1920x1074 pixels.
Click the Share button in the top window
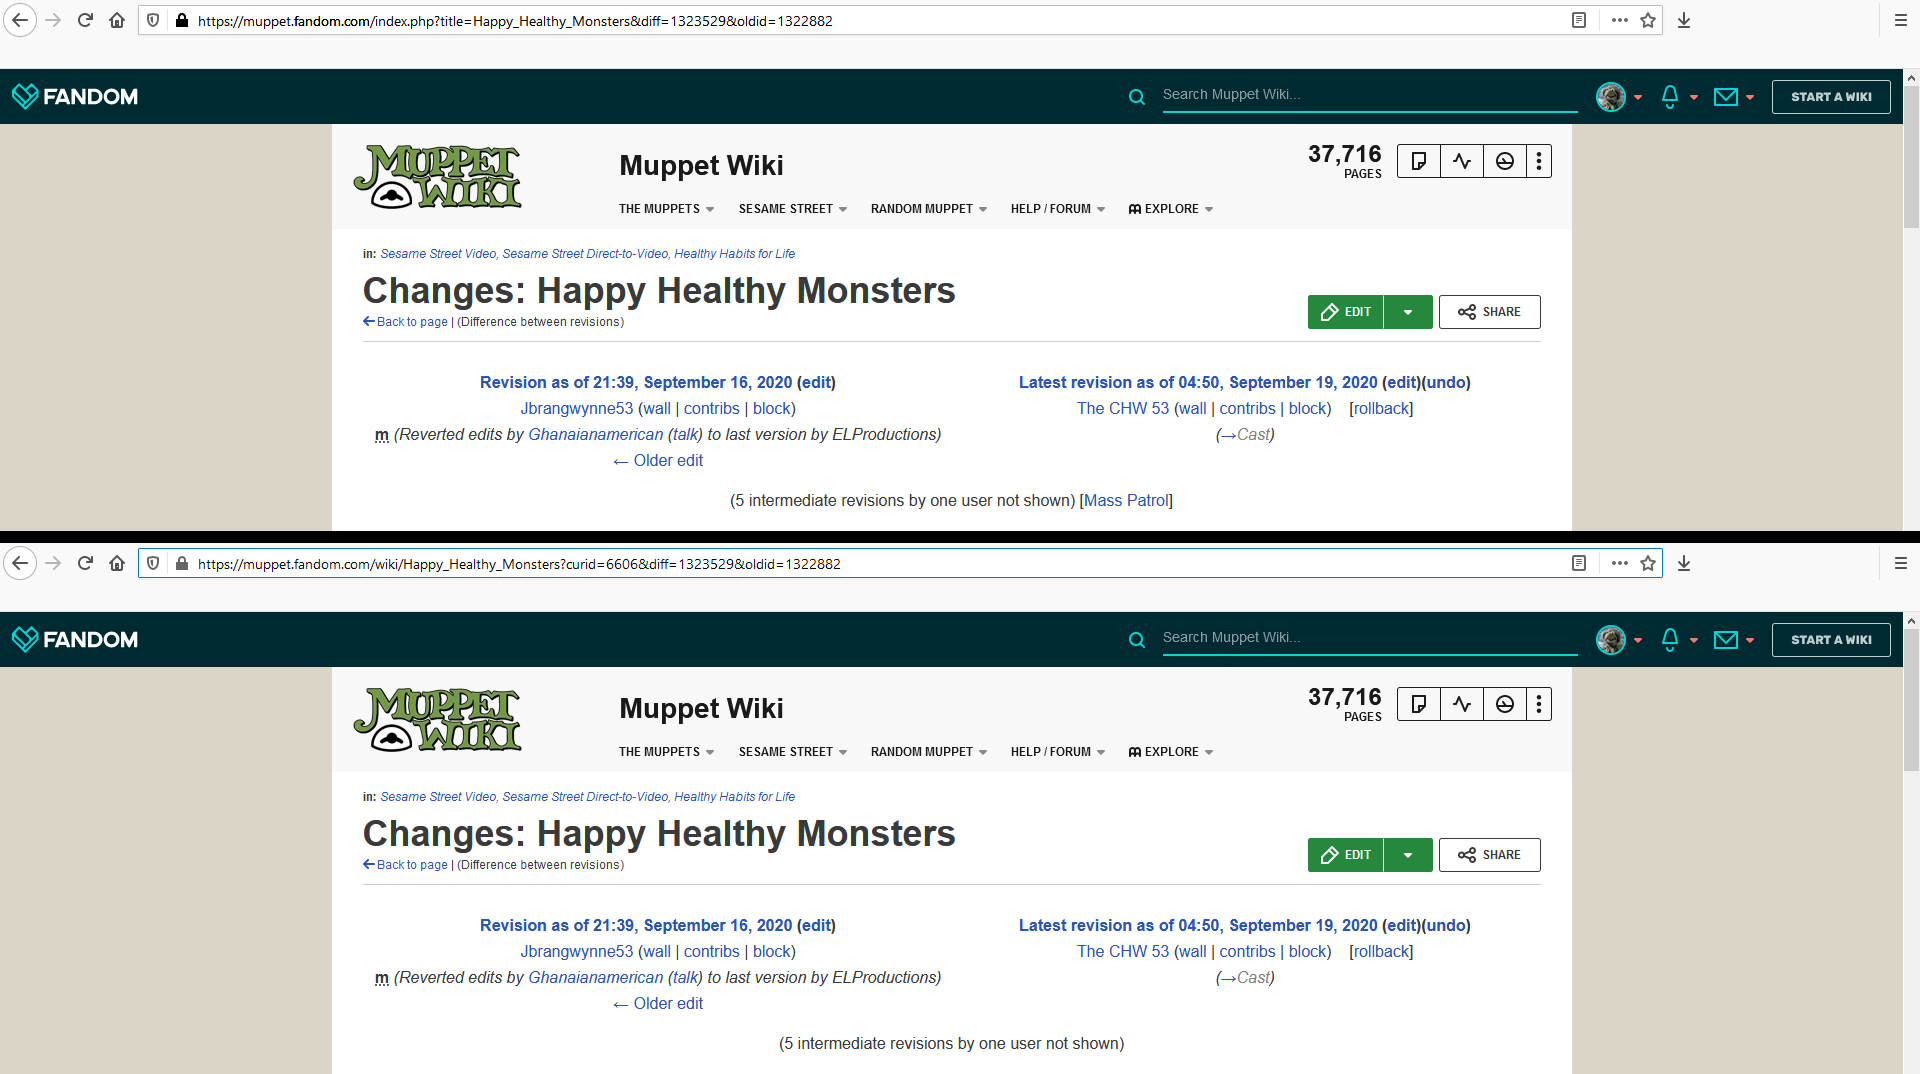(1490, 312)
